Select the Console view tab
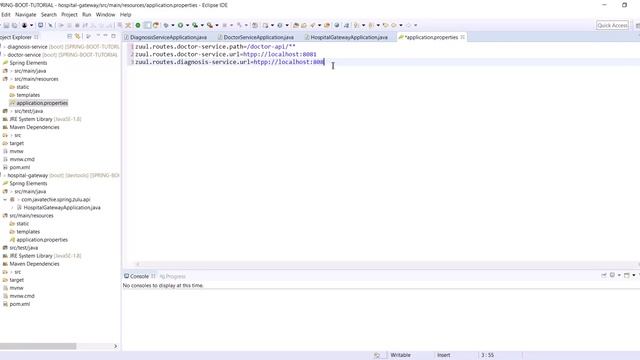Image resolution: width=640 pixels, height=360 pixels. point(139,276)
